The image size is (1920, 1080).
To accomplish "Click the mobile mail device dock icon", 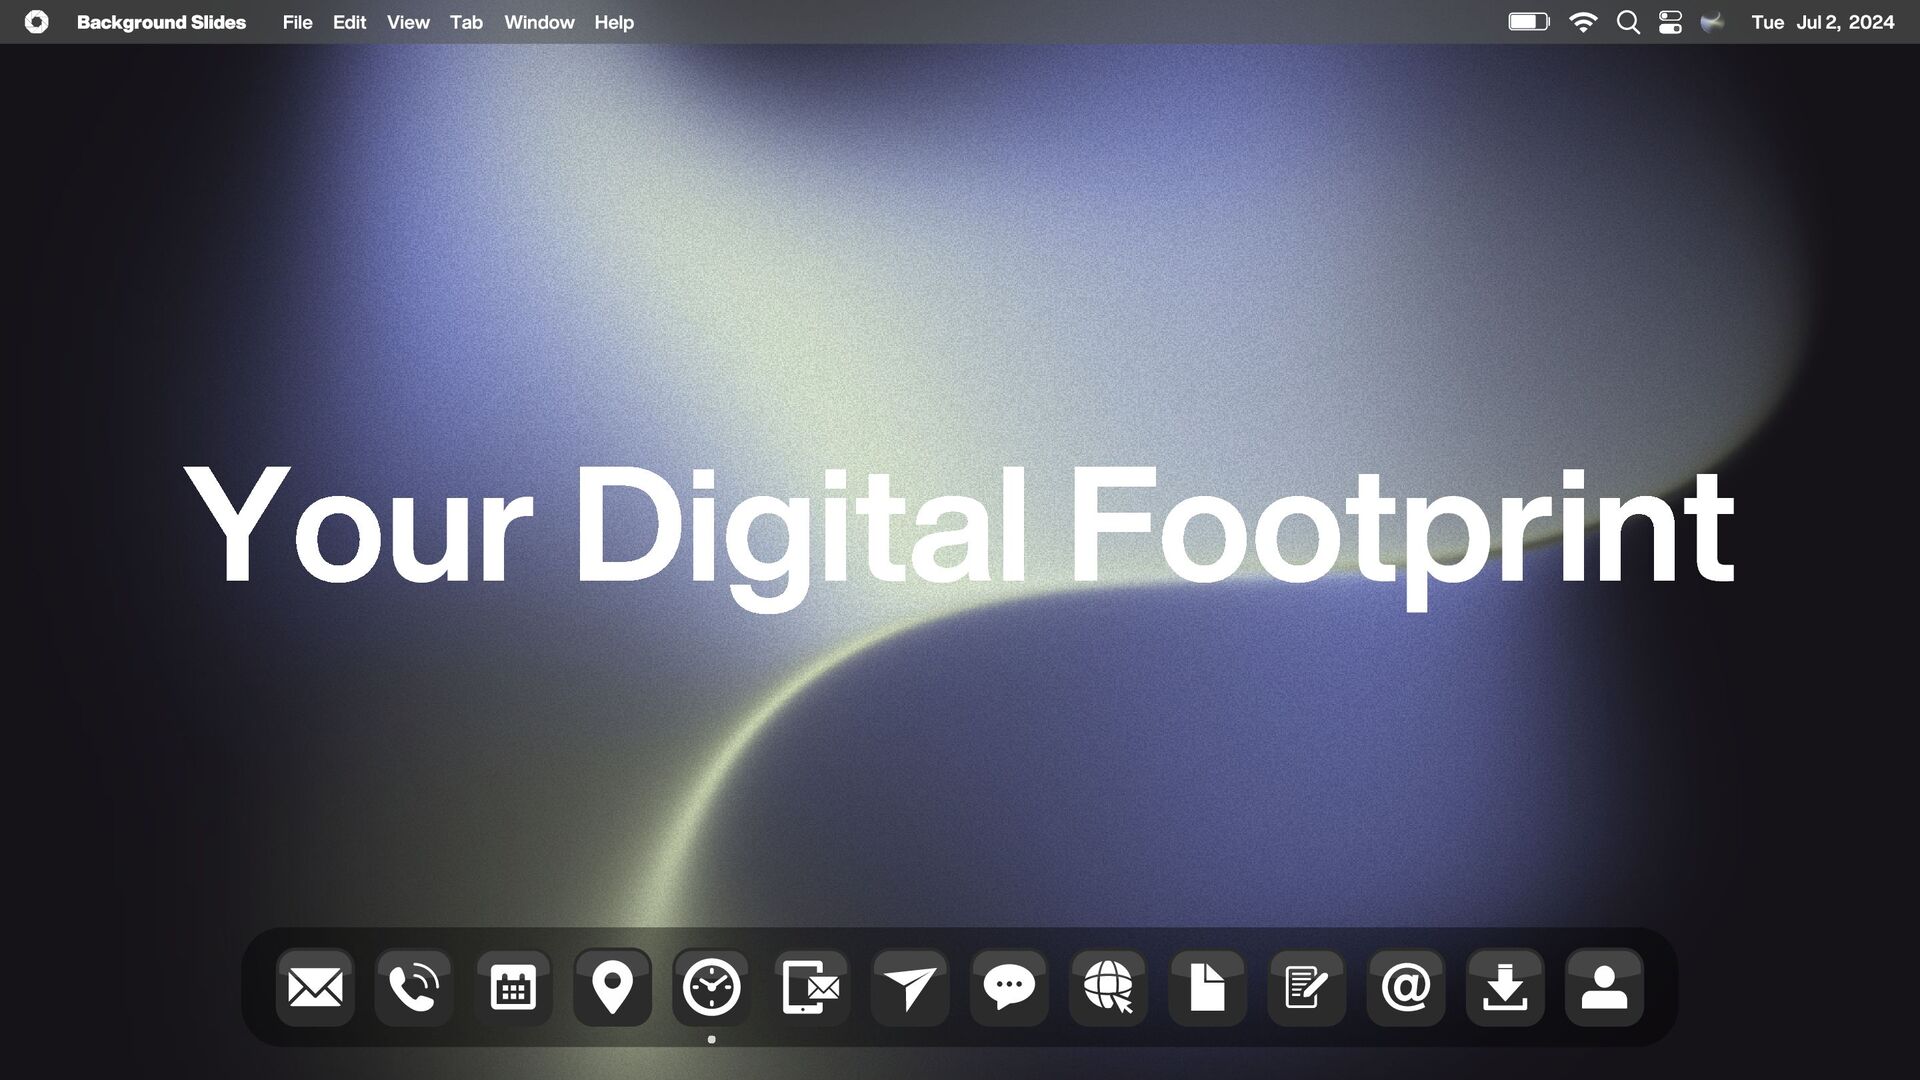I will tap(810, 988).
